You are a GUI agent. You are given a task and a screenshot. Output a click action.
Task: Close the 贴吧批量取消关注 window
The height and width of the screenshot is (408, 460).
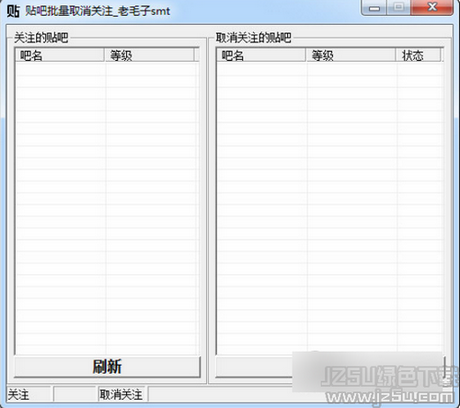pyautogui.click(x=432, y=7)
